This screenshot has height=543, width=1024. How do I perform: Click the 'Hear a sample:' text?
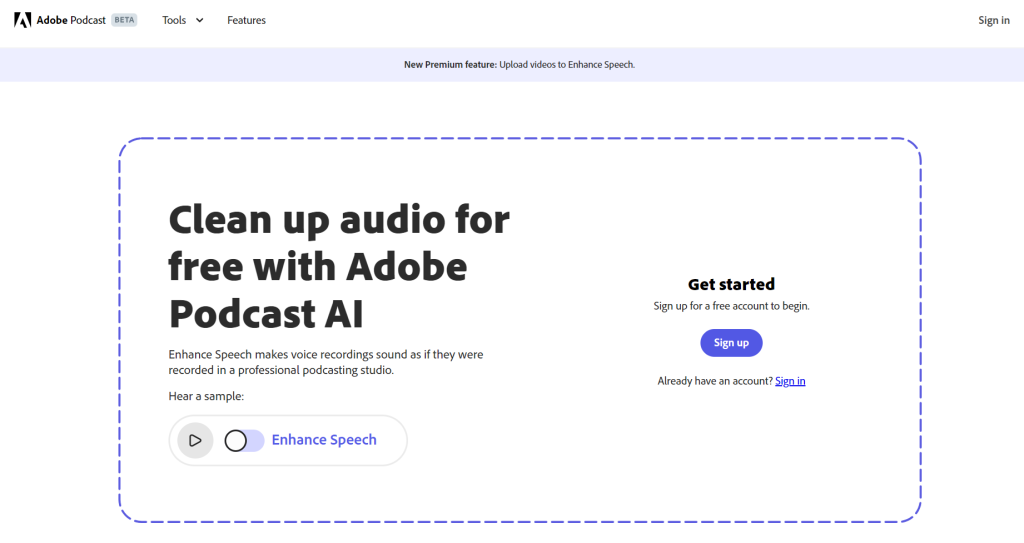click(206, 397)
